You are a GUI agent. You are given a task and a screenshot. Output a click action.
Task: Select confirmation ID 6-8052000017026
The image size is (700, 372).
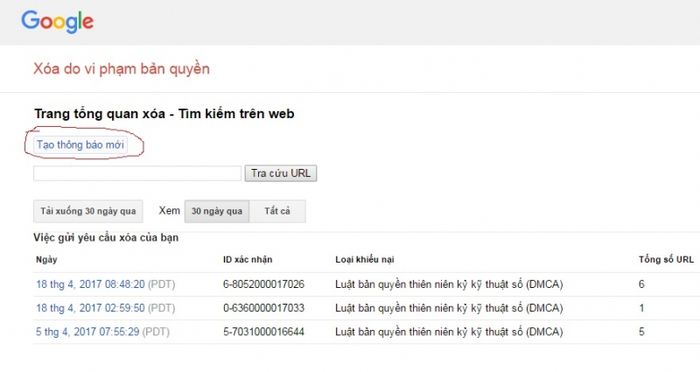click(264, 284)
